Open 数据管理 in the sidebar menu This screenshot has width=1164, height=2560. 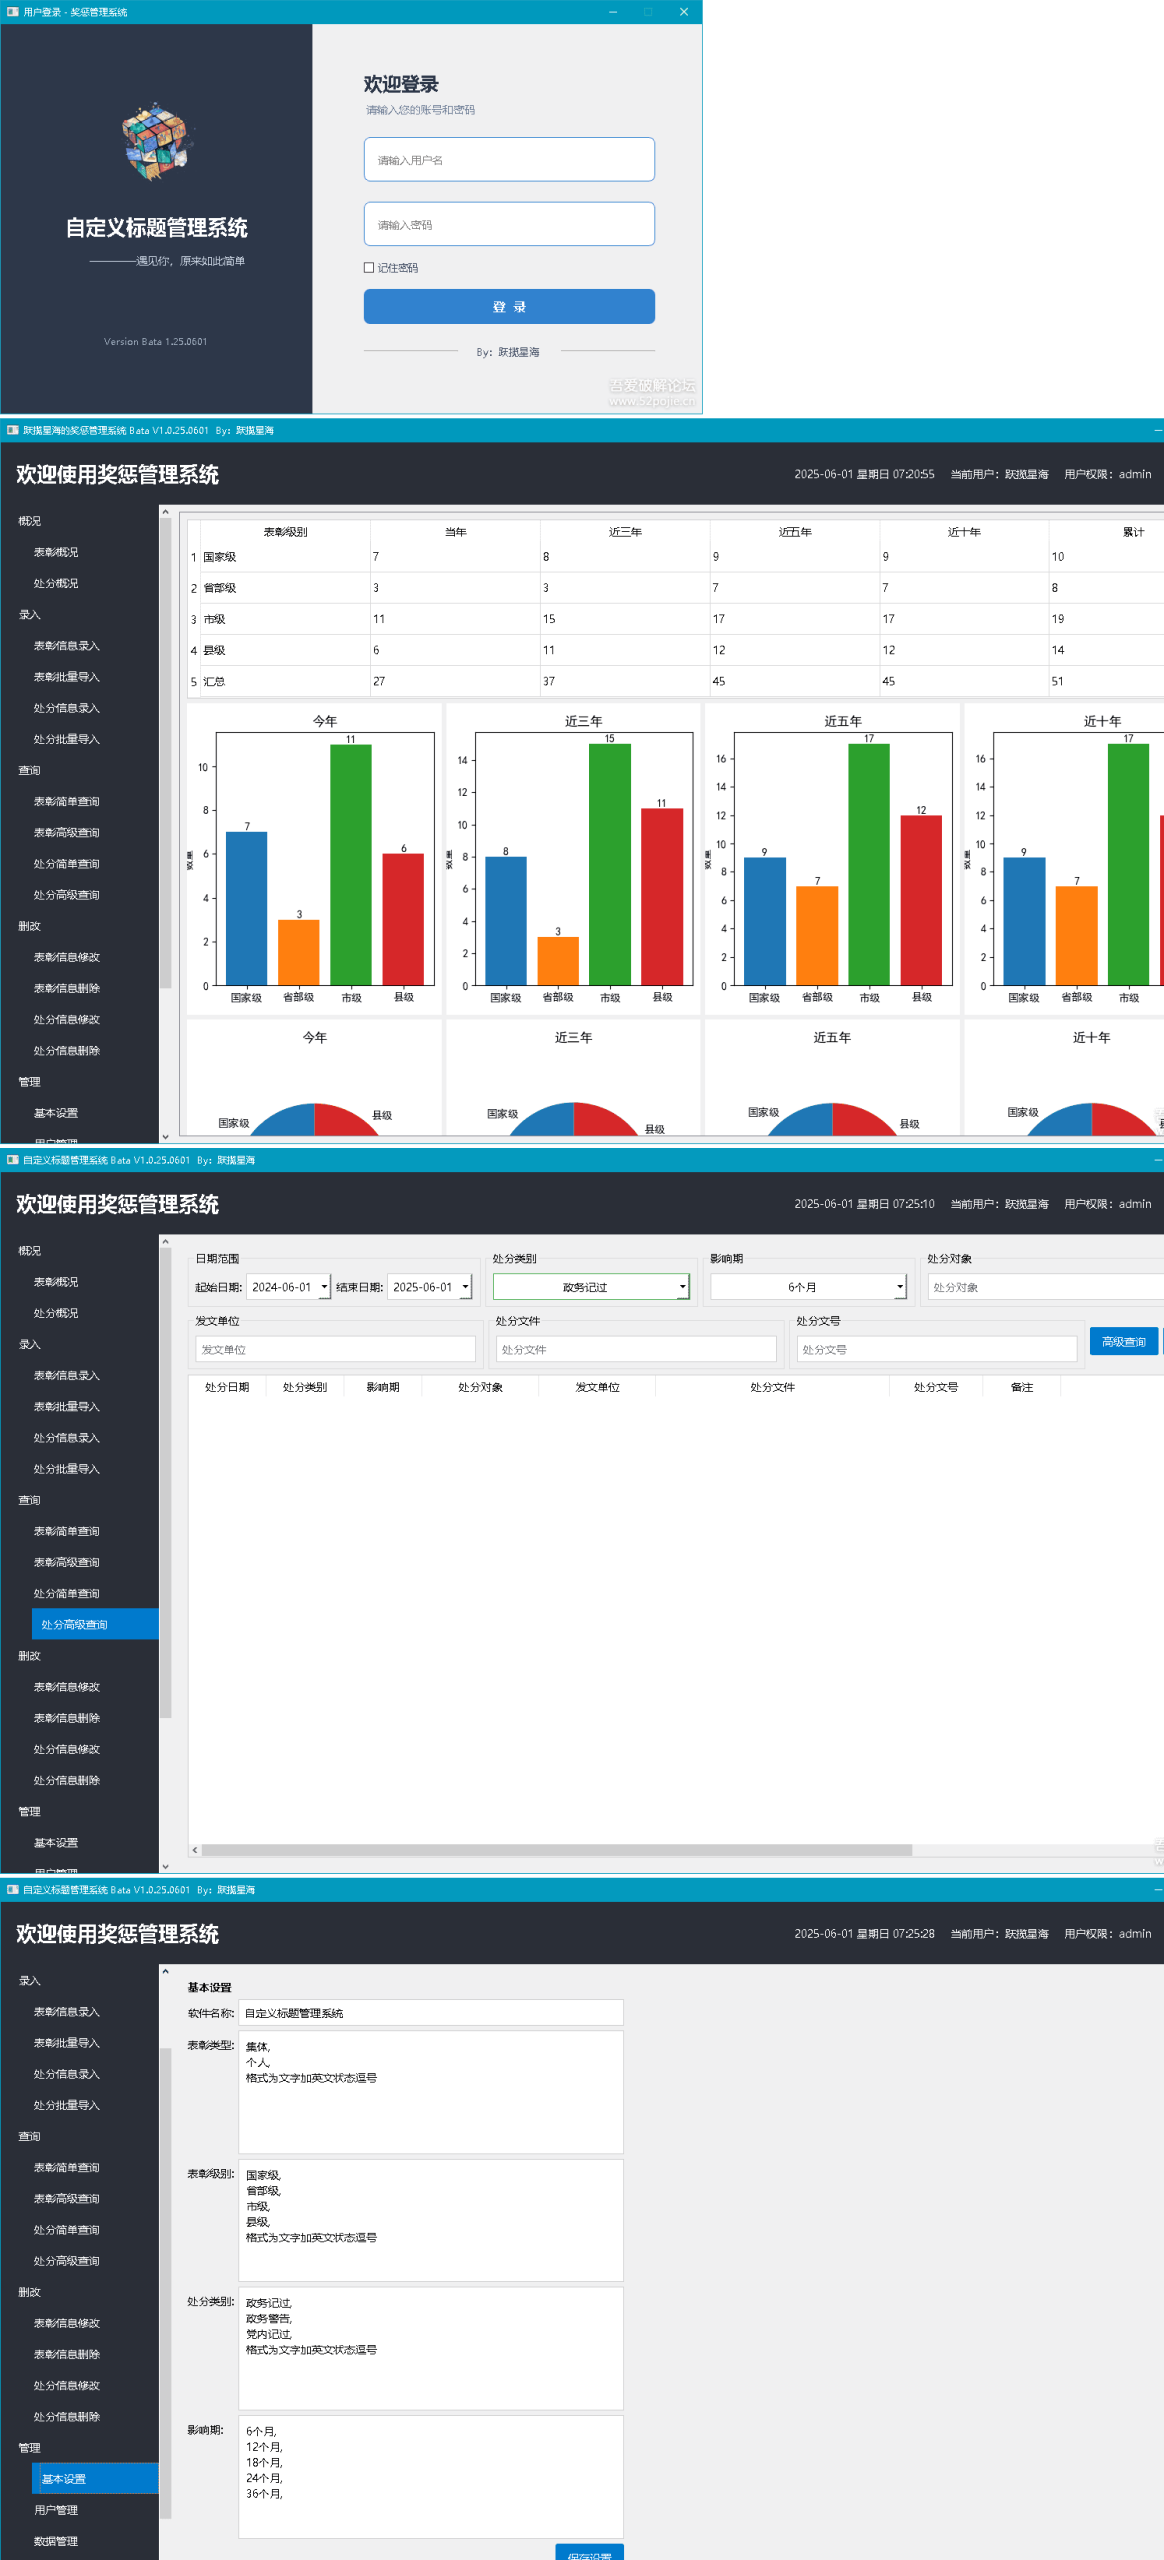pos(56,2541)
